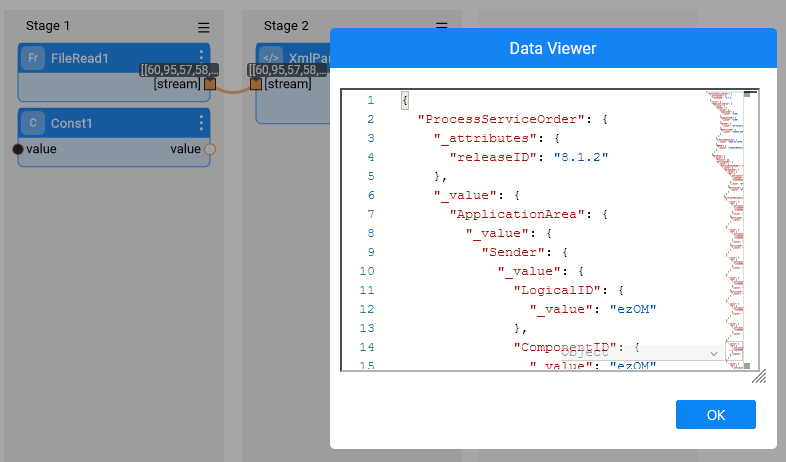Image resolution: width=786 pixels, height=462 pixels.
Task: Open the Object type dropdown
Action: click(x=640, y=353)
